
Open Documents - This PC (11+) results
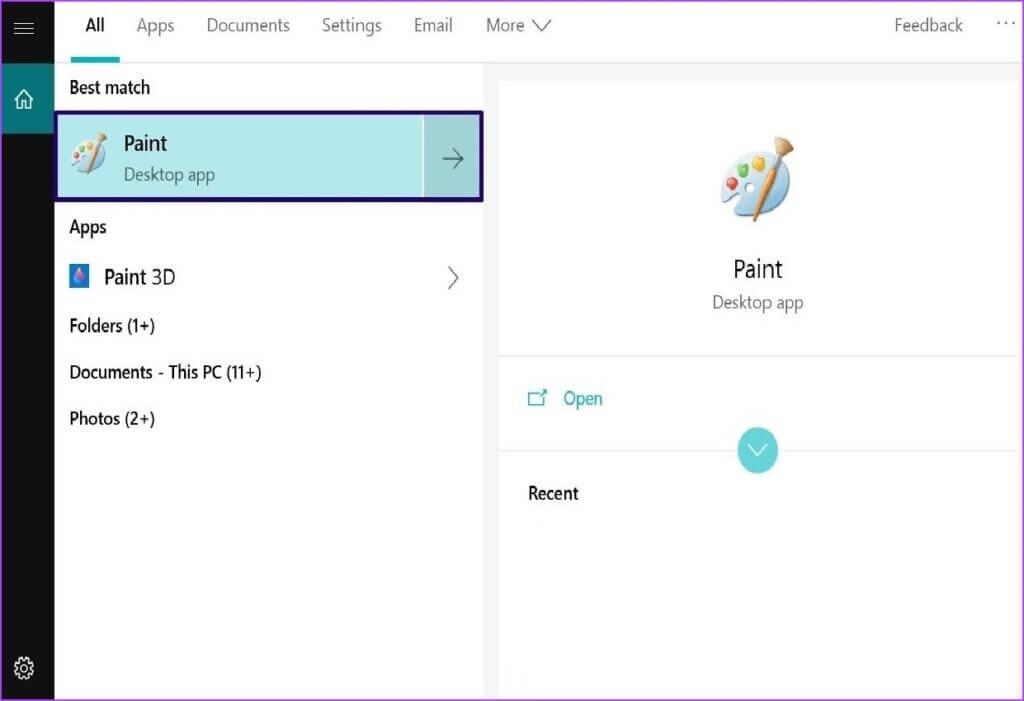tap(165, 372)
